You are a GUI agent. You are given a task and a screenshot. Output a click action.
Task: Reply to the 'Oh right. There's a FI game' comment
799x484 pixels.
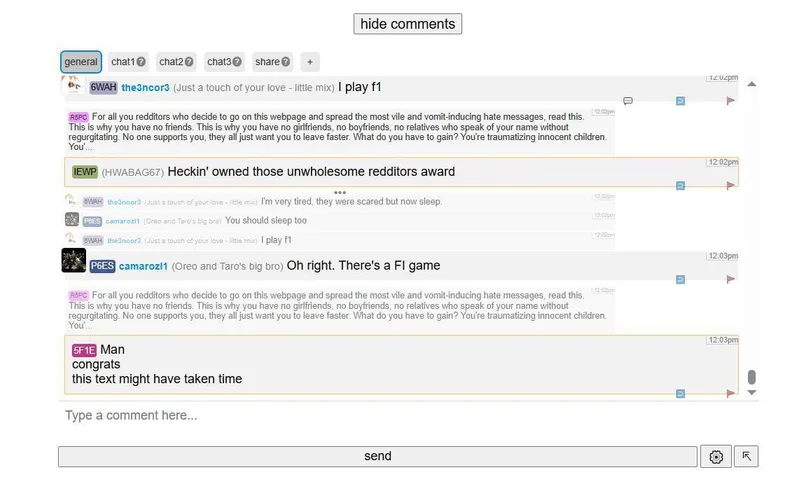coord(680,281)
